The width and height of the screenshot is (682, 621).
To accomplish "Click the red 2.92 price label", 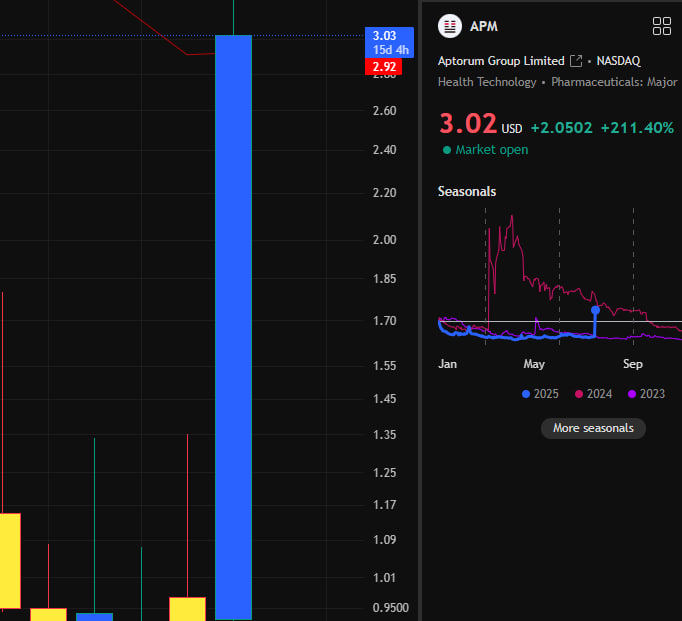I will 383,67.
